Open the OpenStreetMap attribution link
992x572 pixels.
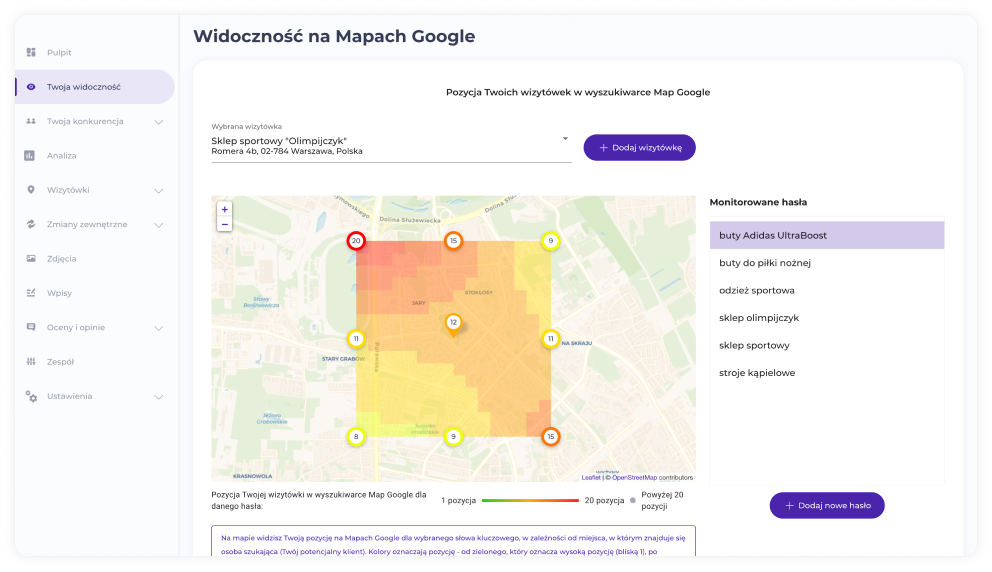tap(634, 478)
